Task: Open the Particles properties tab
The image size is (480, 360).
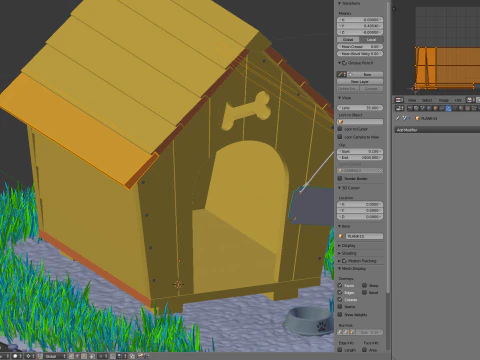Action: coord(474,108)
